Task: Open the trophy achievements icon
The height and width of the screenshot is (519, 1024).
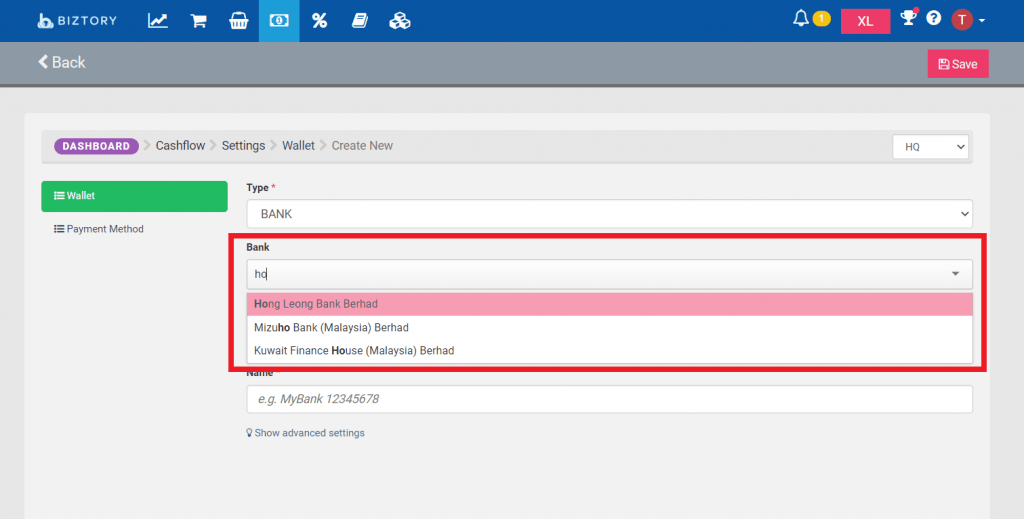Action: click(x=908, y=18)
